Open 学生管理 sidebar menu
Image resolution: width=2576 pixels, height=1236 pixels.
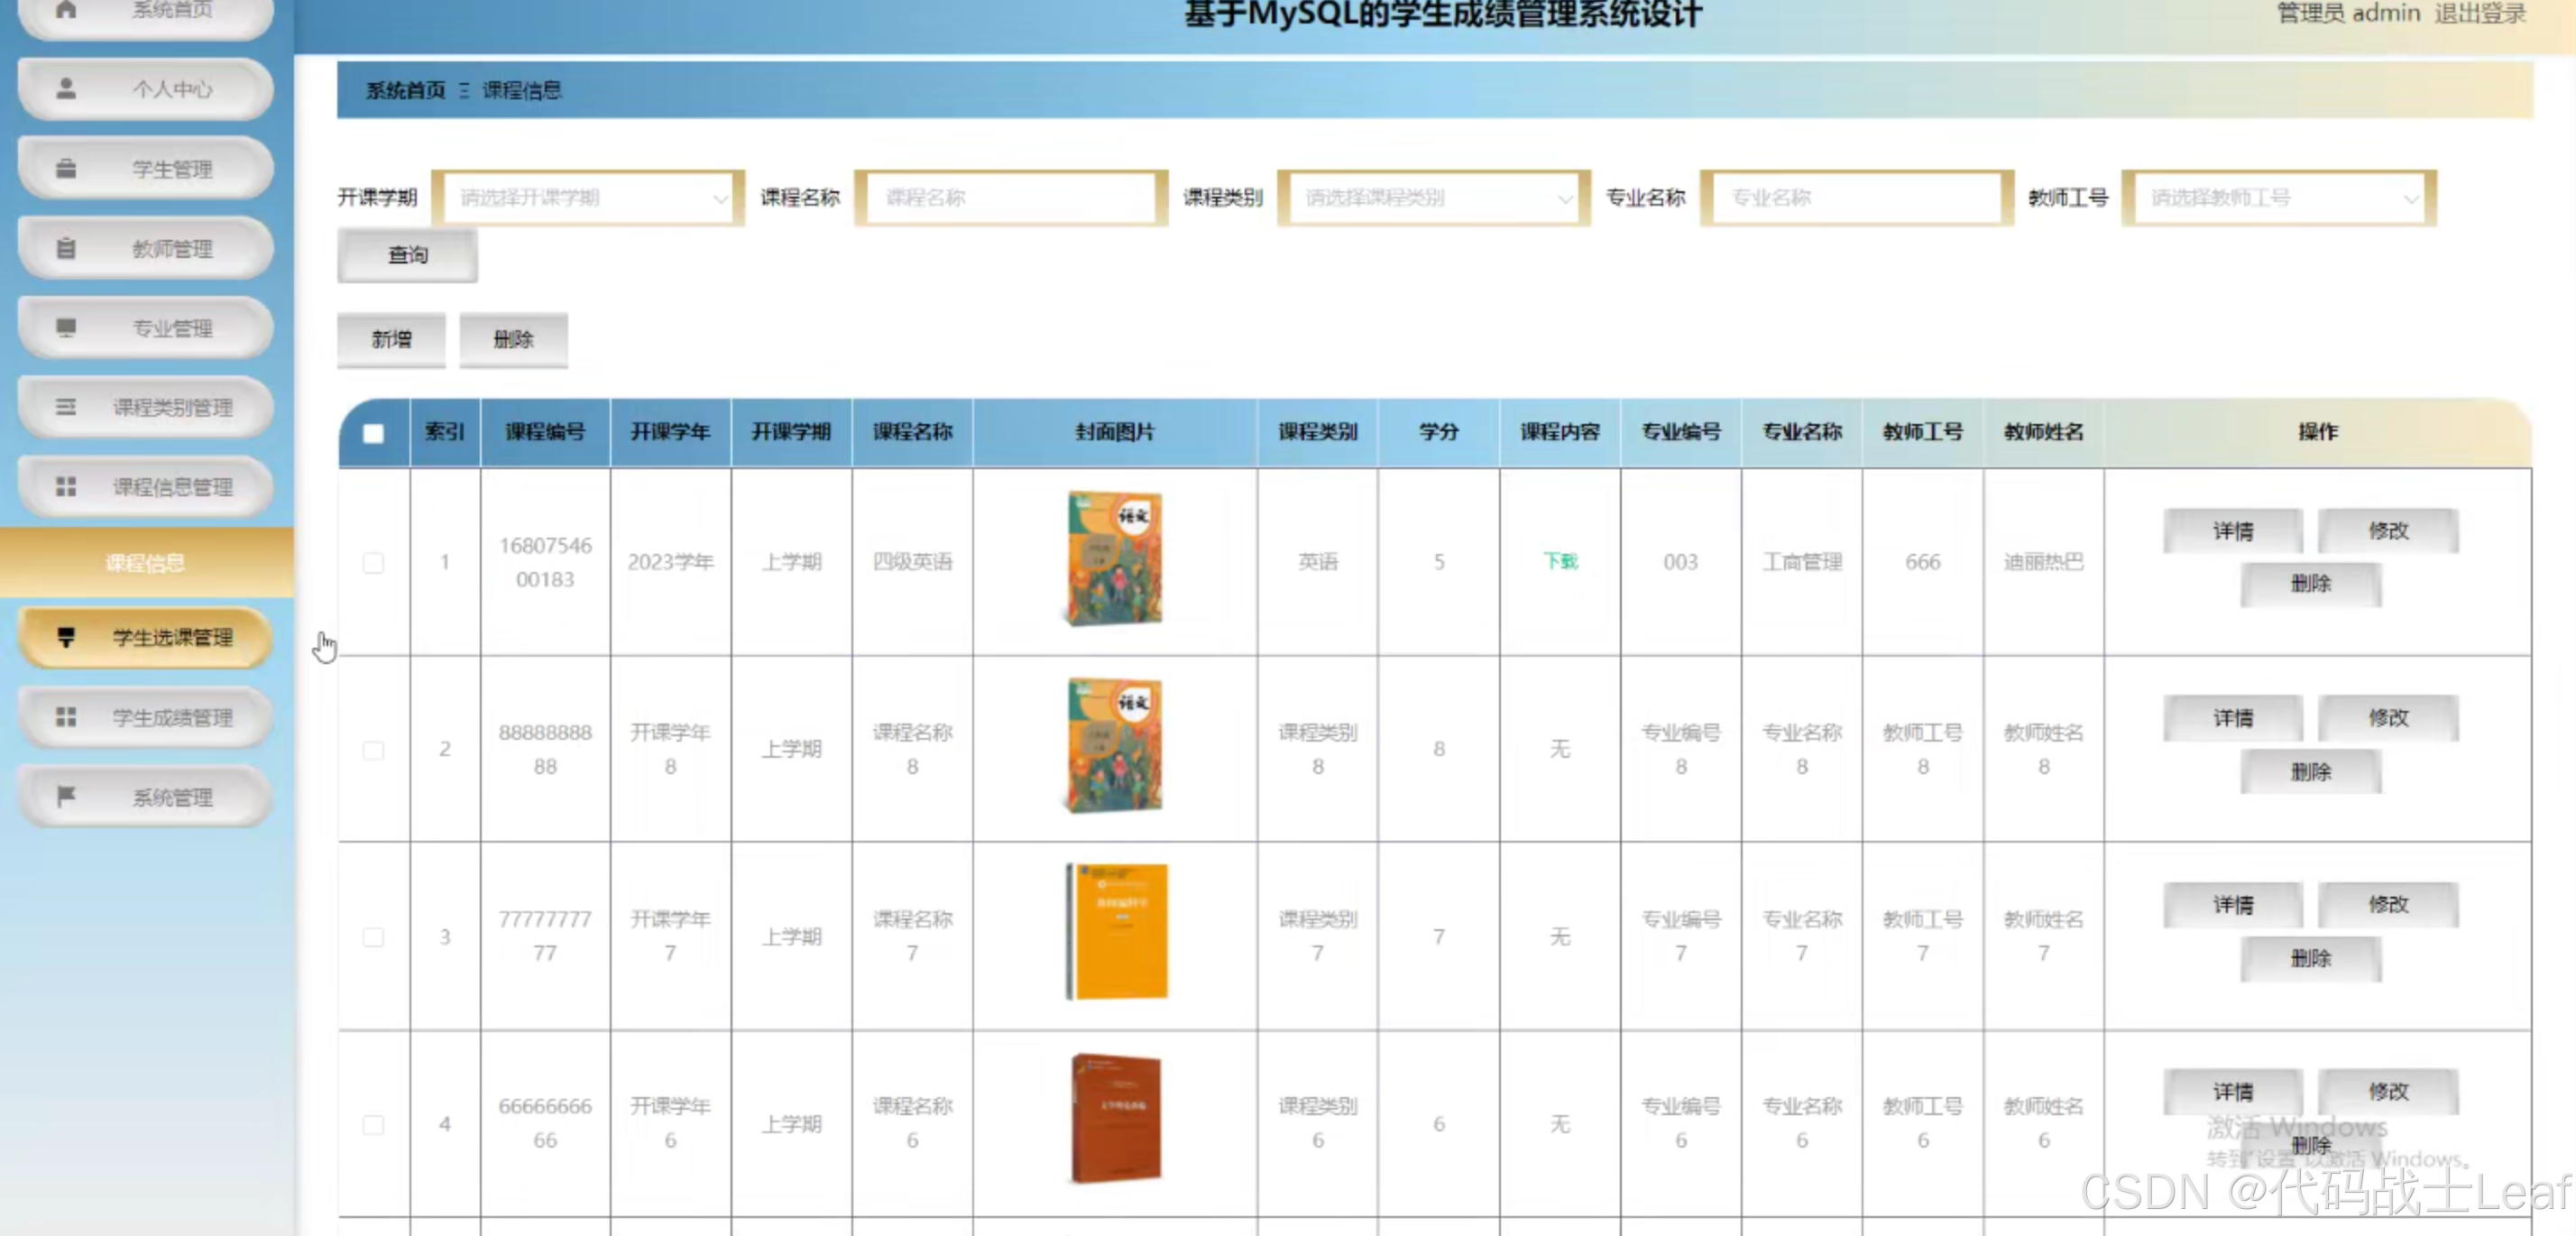146,169
